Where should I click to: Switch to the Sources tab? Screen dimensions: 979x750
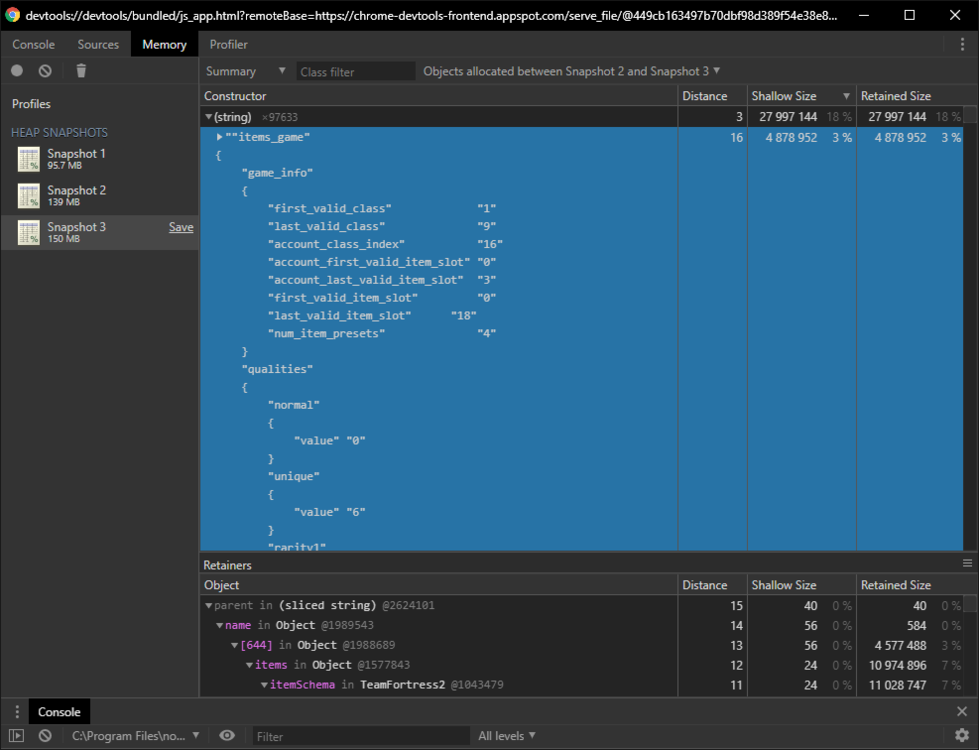coord(98,44)
